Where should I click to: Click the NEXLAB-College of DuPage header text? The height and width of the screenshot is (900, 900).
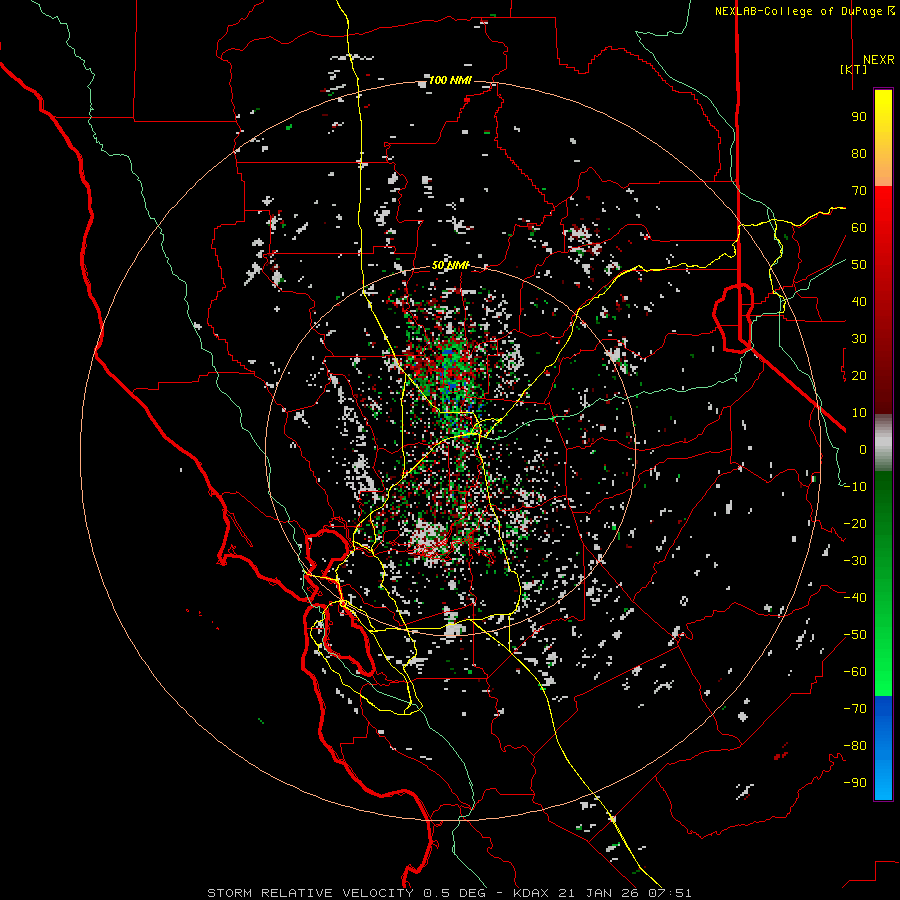[804, 11]
